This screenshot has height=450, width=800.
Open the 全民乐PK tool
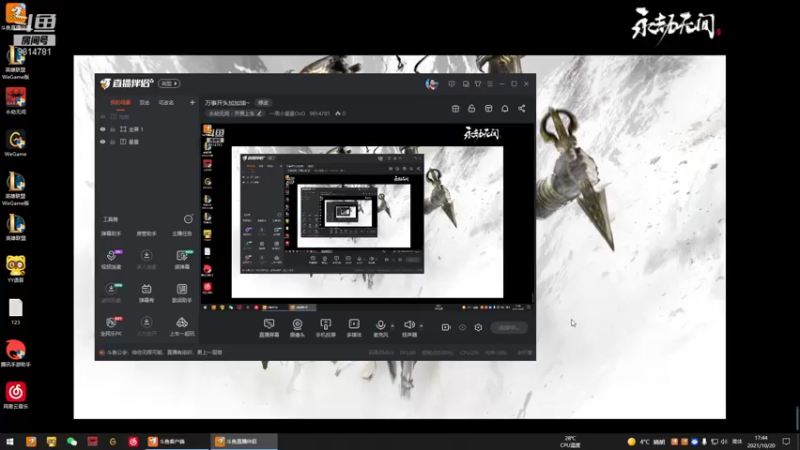tap(111, 327)
